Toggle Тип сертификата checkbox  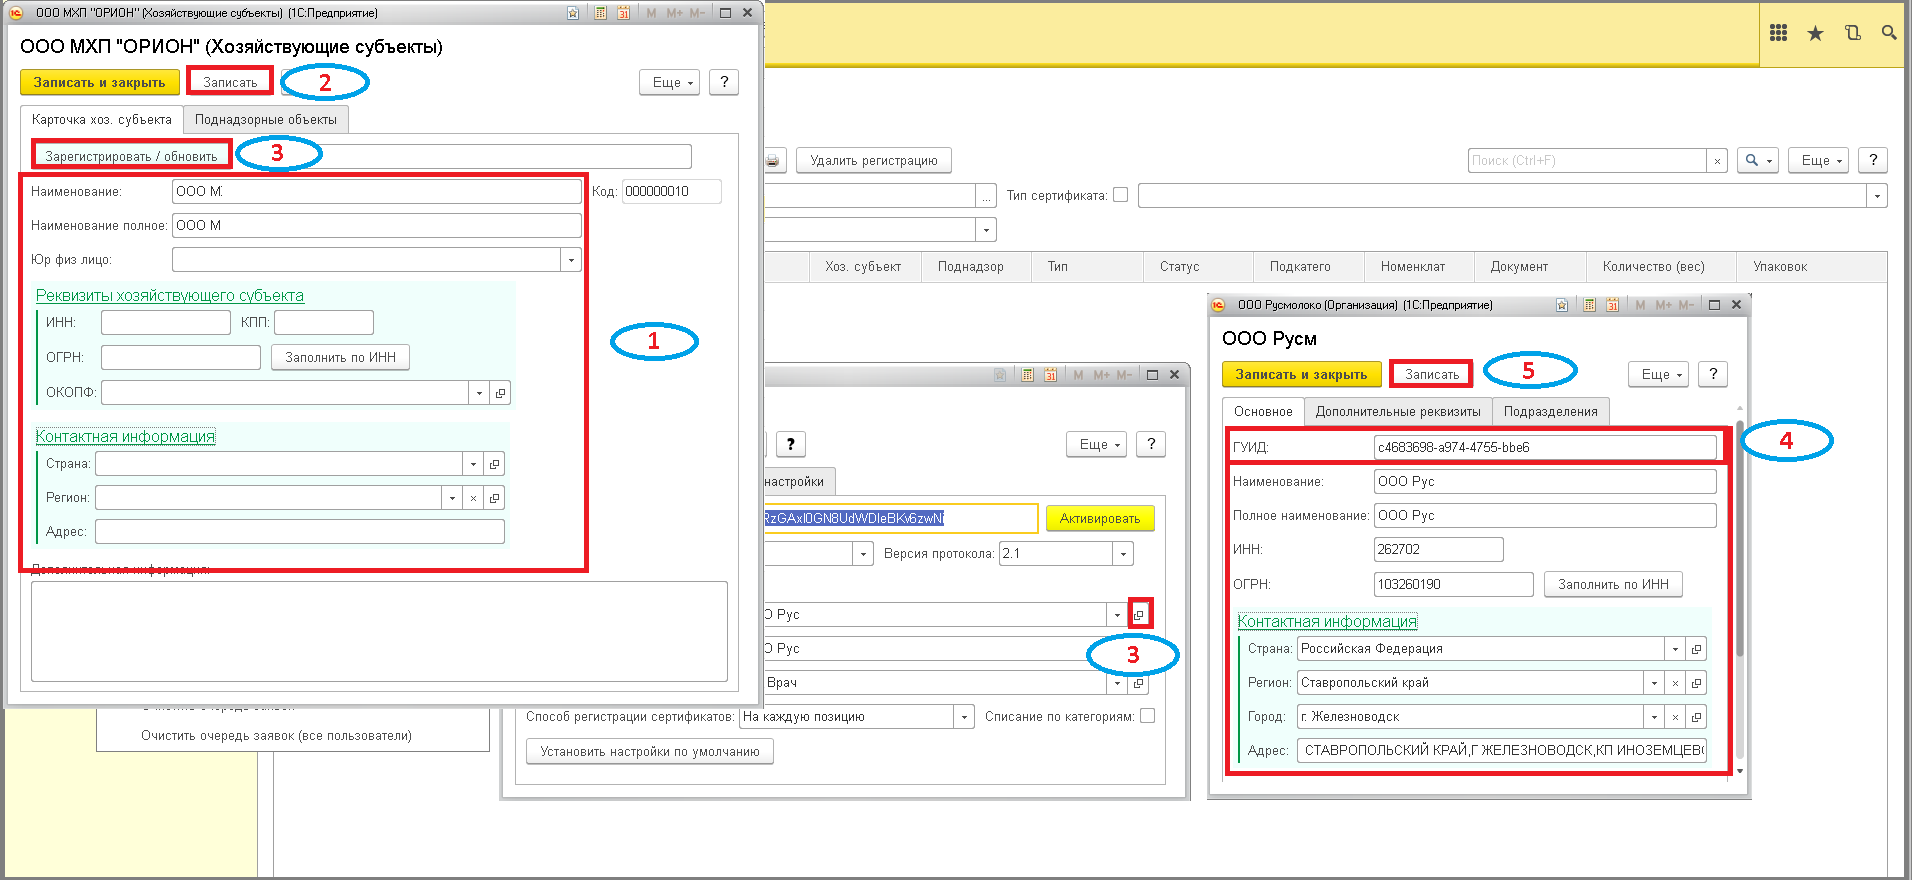click(x=1120, y=195)
